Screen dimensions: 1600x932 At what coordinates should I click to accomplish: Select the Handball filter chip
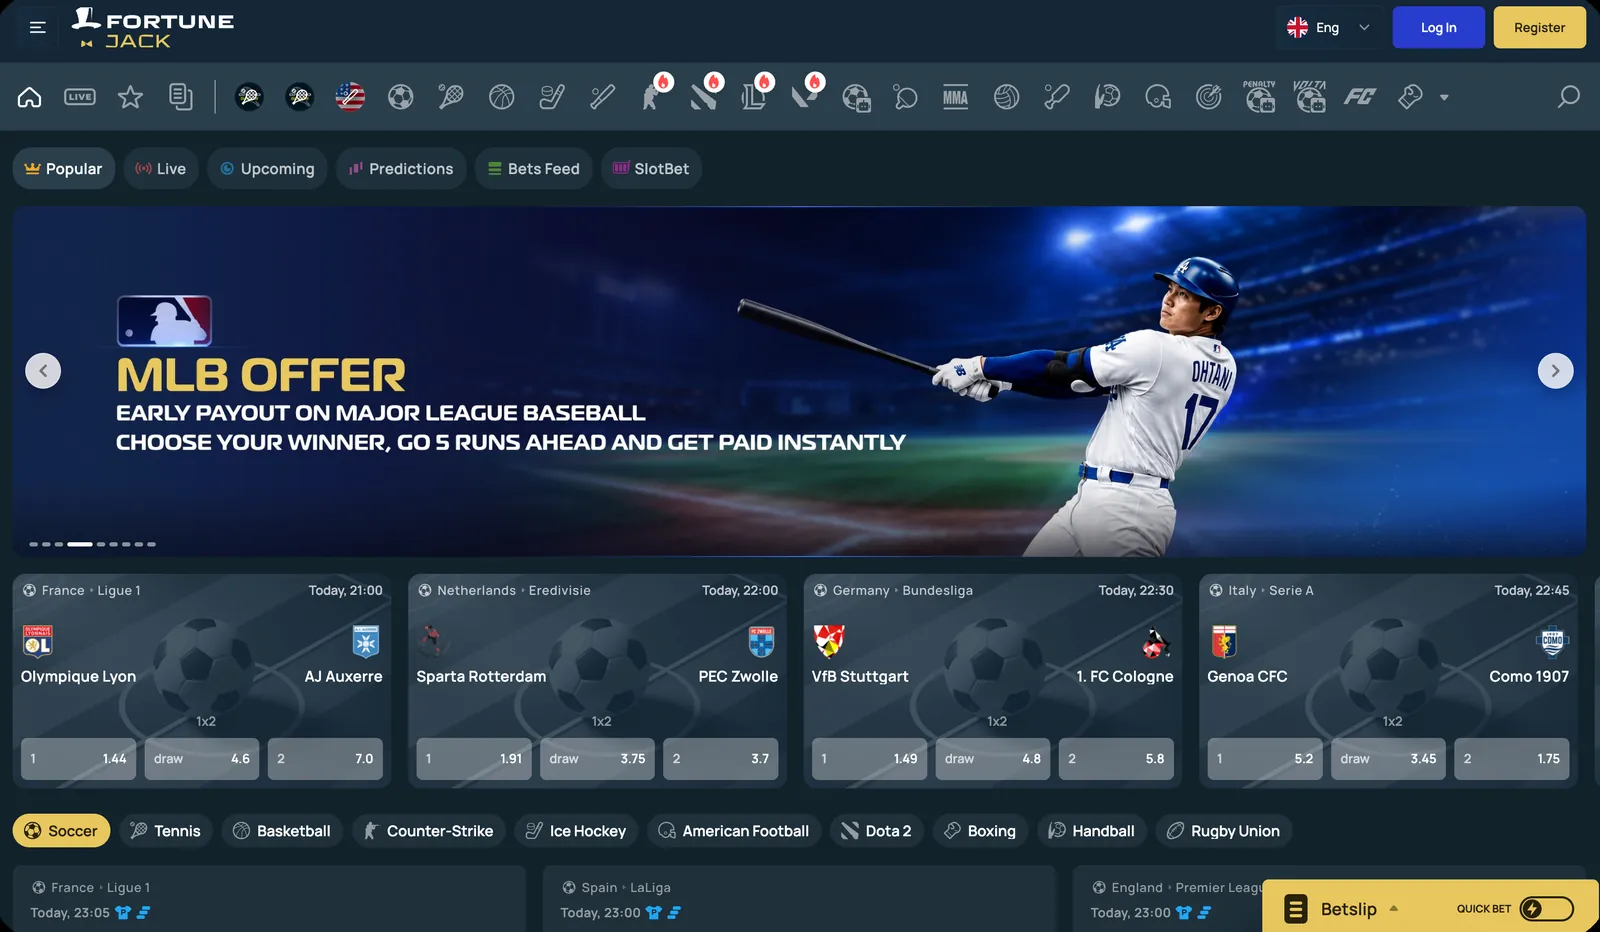(1092, 831)
